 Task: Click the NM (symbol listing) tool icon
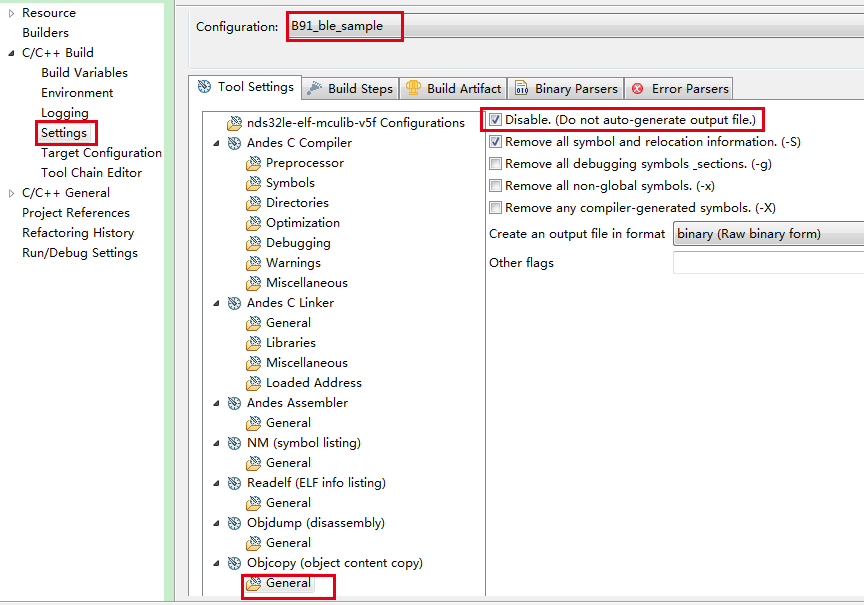(x=235, y=443)
